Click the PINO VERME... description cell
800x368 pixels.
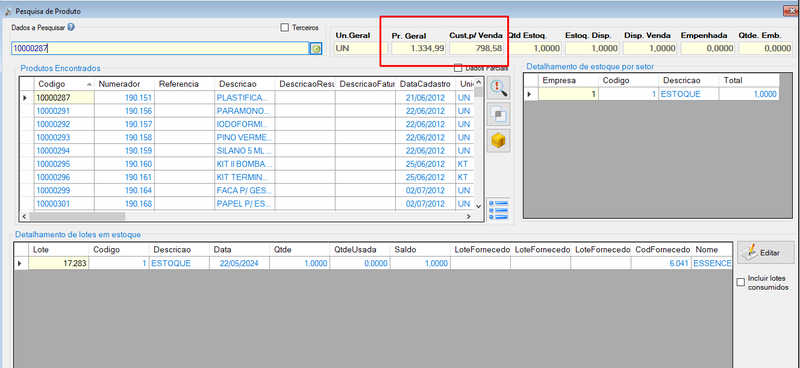pyautogui.click(x=244, y=137)
